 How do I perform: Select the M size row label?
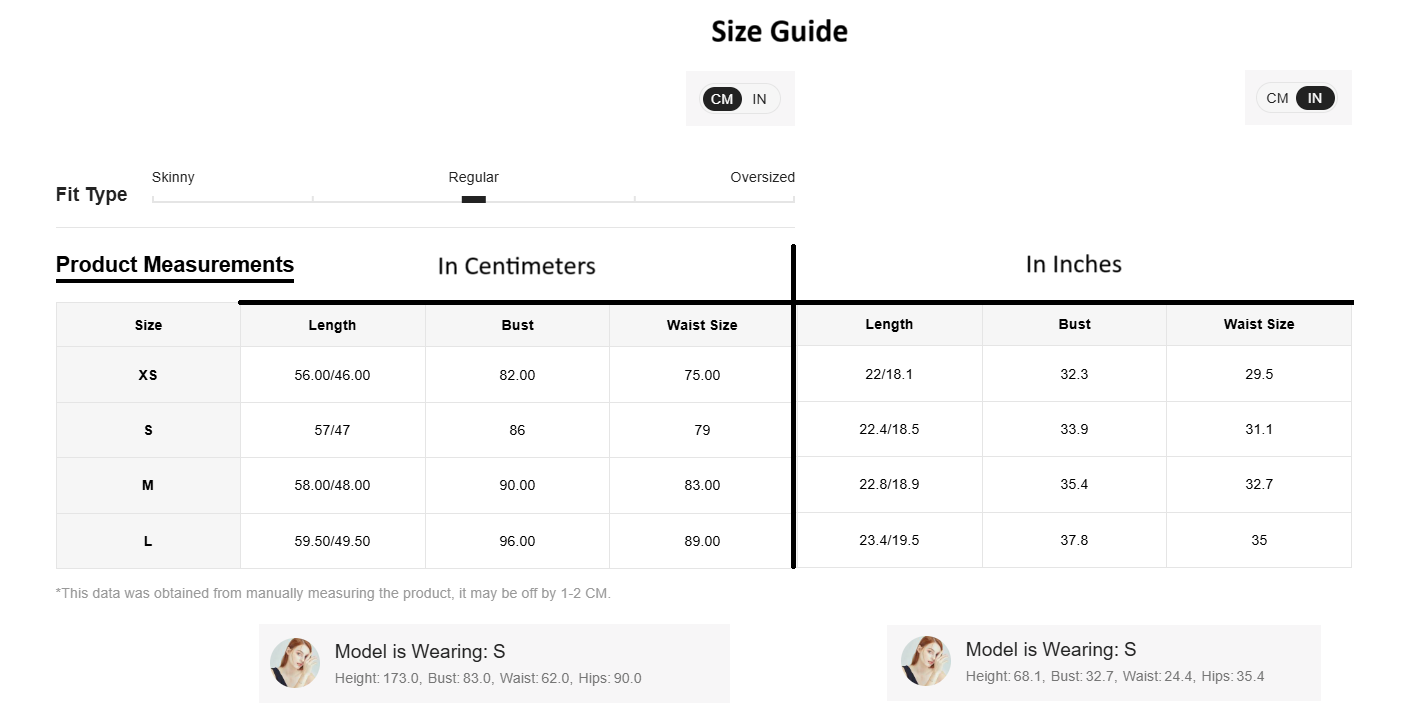[148, 485]
